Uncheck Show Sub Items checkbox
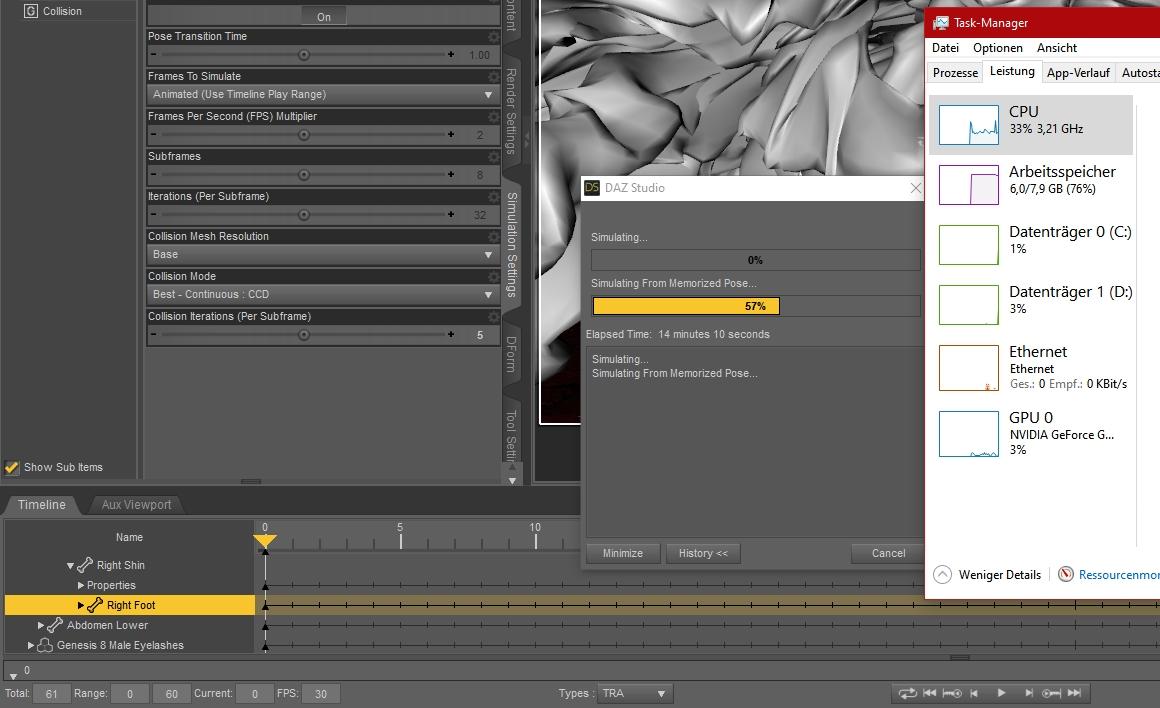1160x708 pixels. pyautogui.click(x=11, y=467)
